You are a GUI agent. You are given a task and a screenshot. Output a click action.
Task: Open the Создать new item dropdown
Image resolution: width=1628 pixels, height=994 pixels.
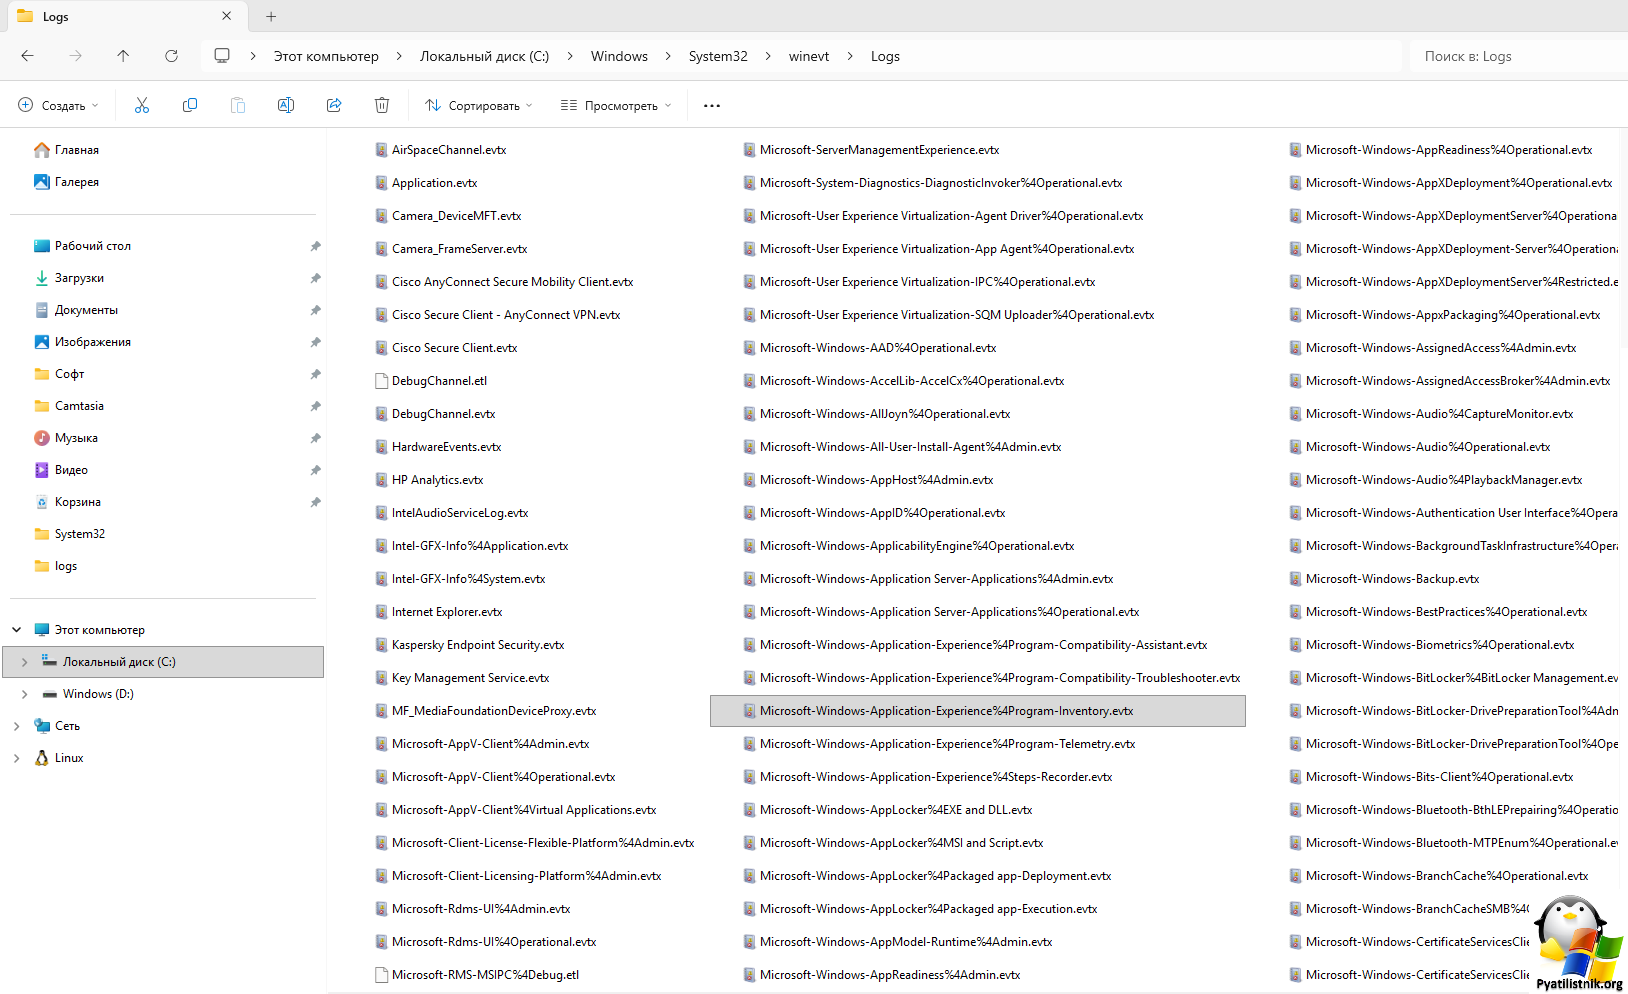pos(59,105)
